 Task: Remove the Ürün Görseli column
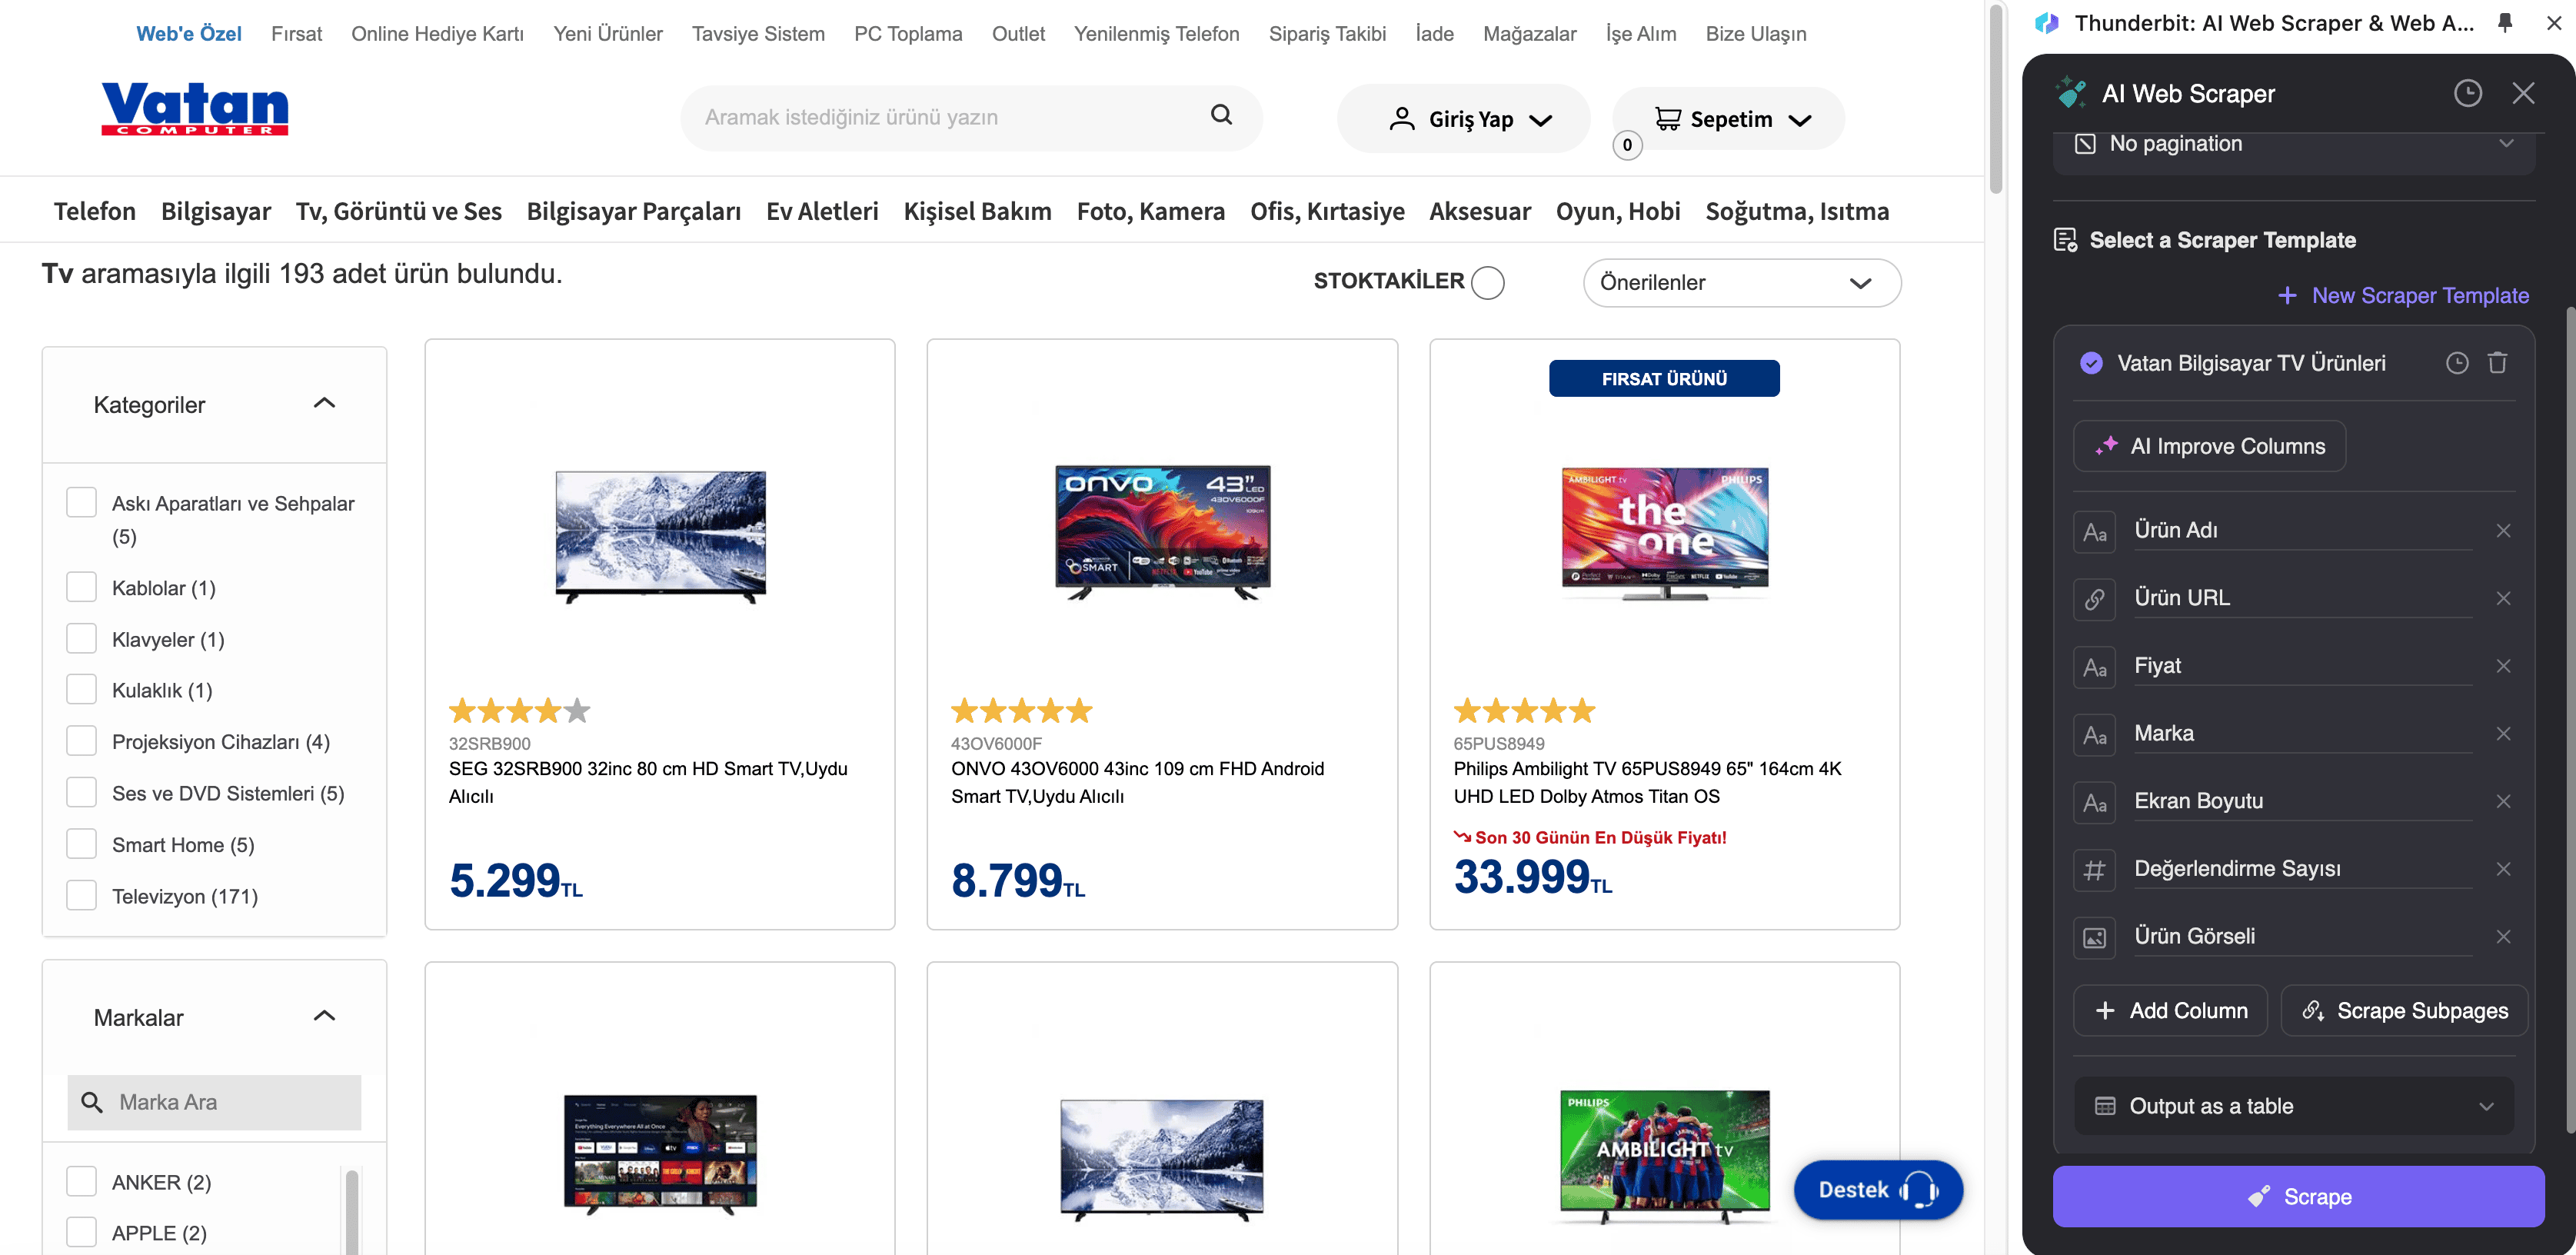2503,937
